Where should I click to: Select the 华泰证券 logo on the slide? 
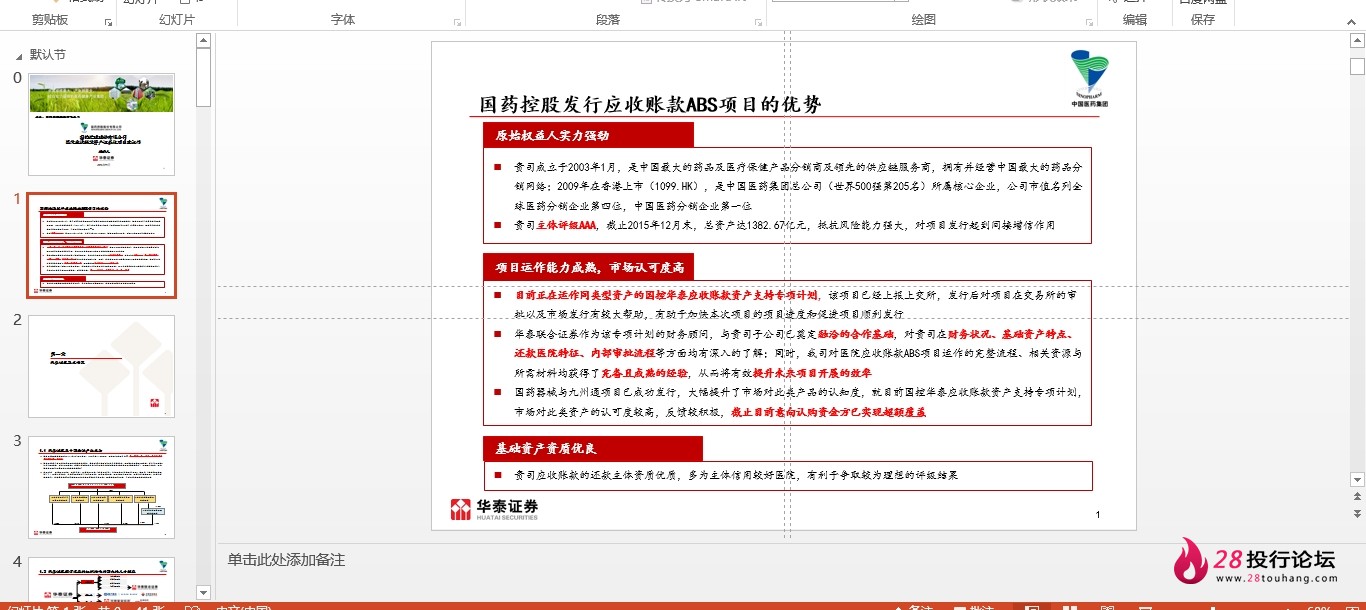[x=494, y=509]
